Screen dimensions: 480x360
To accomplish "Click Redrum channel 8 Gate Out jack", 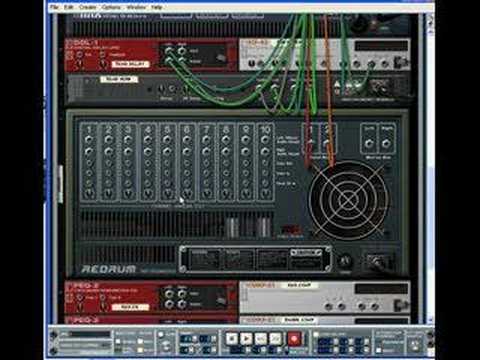I will click(226, 163).
